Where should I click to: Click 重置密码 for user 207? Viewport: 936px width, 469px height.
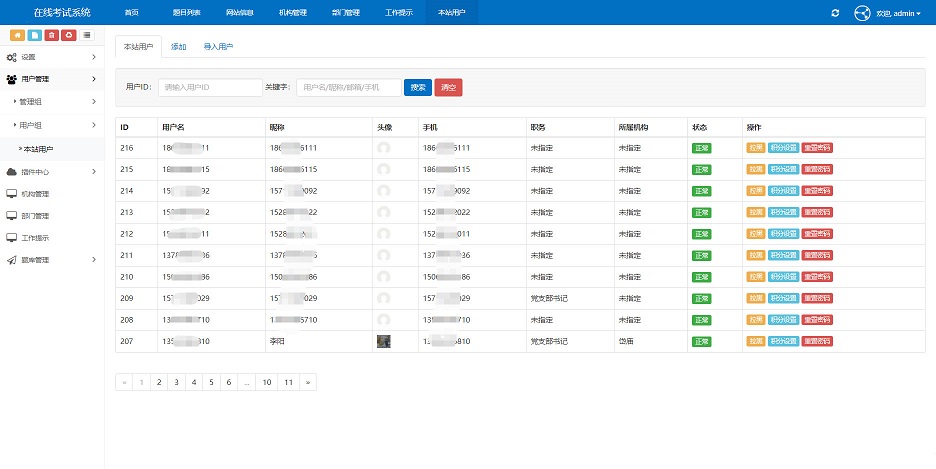tap(817, 341)
